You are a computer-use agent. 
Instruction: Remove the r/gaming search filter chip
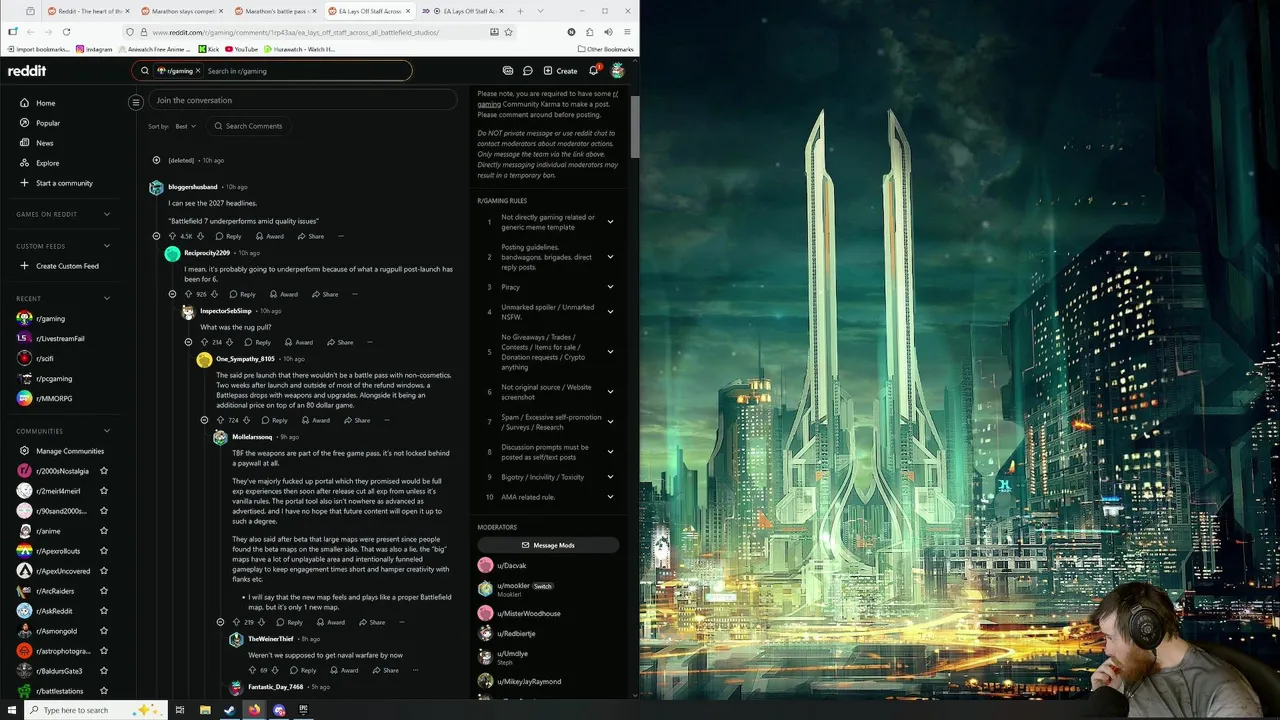pyautogui.click(x=198, y=71)
